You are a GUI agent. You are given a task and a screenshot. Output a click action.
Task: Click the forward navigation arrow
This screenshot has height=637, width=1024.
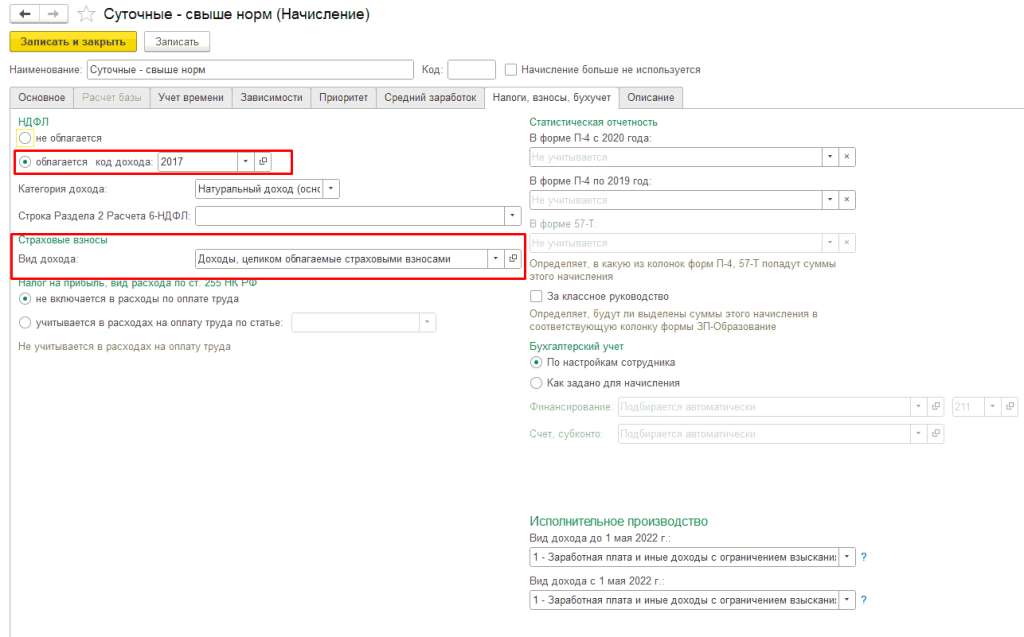[53, 14]
